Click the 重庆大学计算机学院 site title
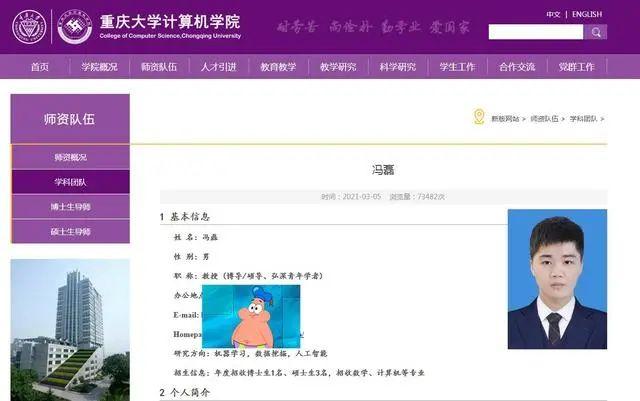The width and height of the screenshot is (640, 401). click(170, 22)
